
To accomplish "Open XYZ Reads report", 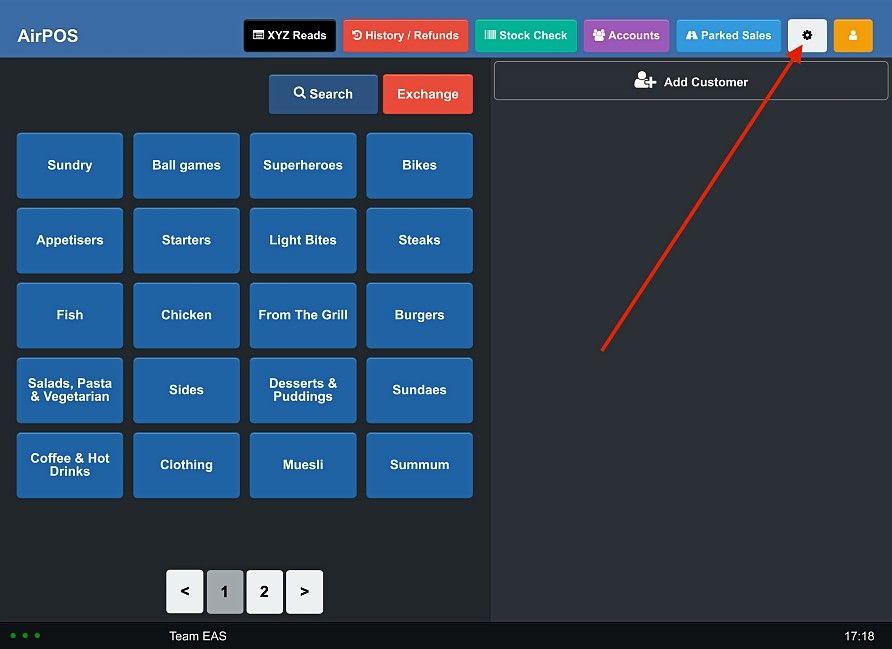I will pos(290,35).
